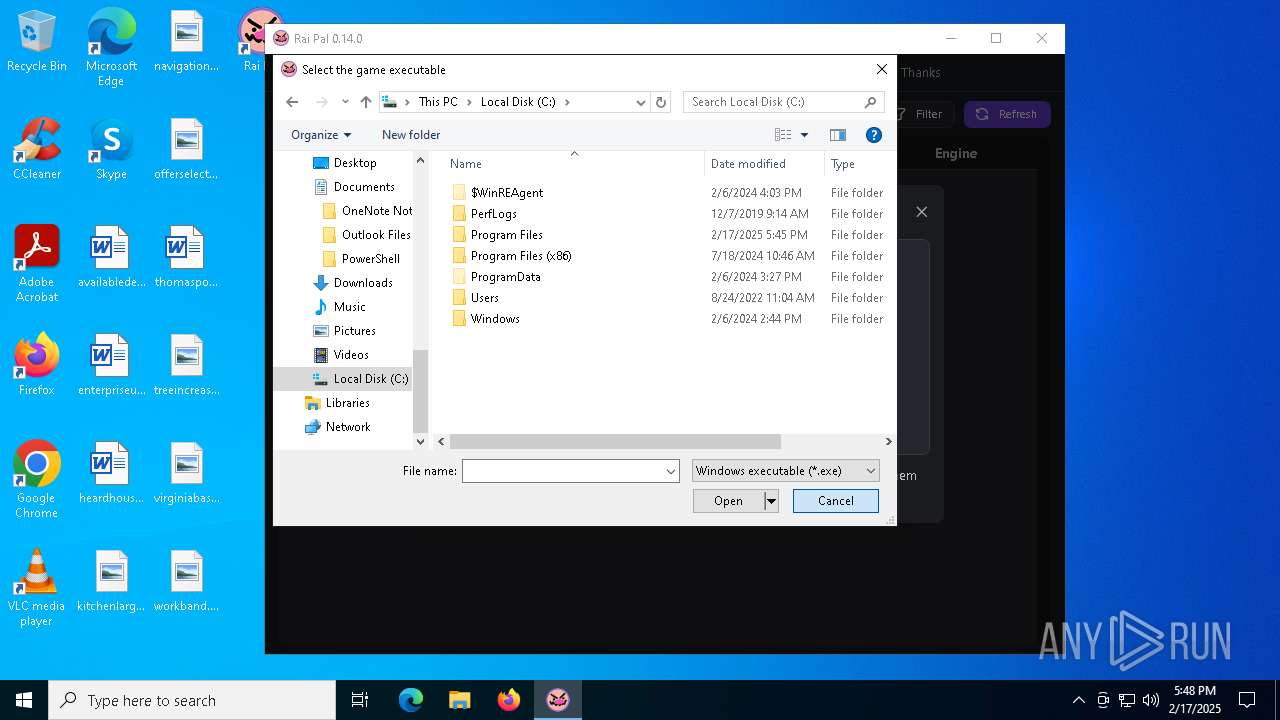Viewport: 1280px width, 720px height.
Task: Open File Explorer from the taskbar
Action: point(459,700)
